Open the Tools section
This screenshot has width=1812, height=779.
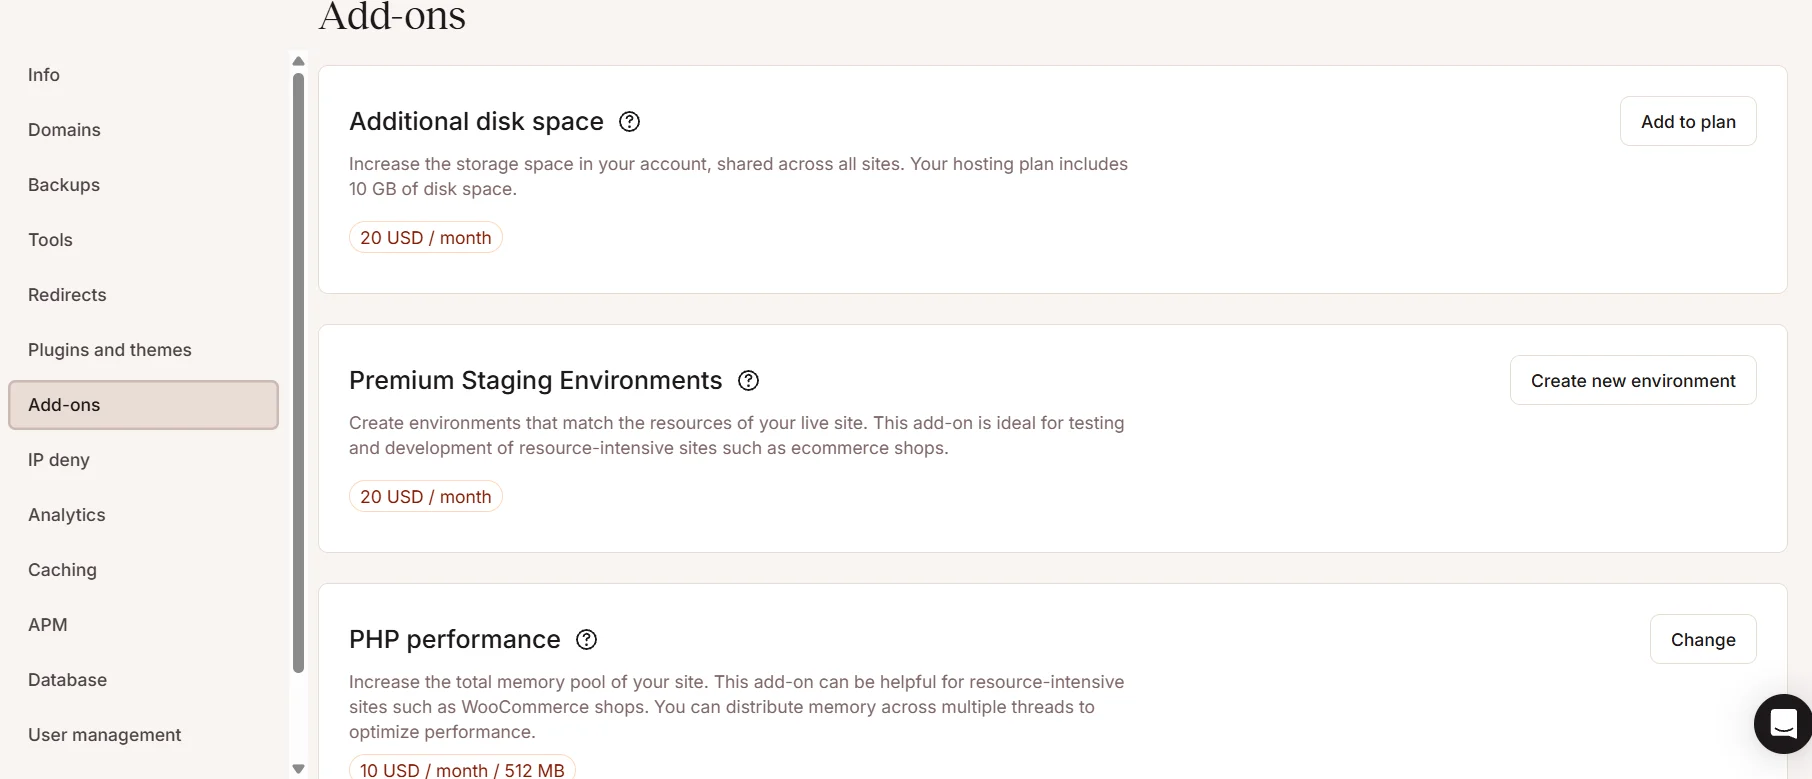pyautogui.click(x=50, y=239)
